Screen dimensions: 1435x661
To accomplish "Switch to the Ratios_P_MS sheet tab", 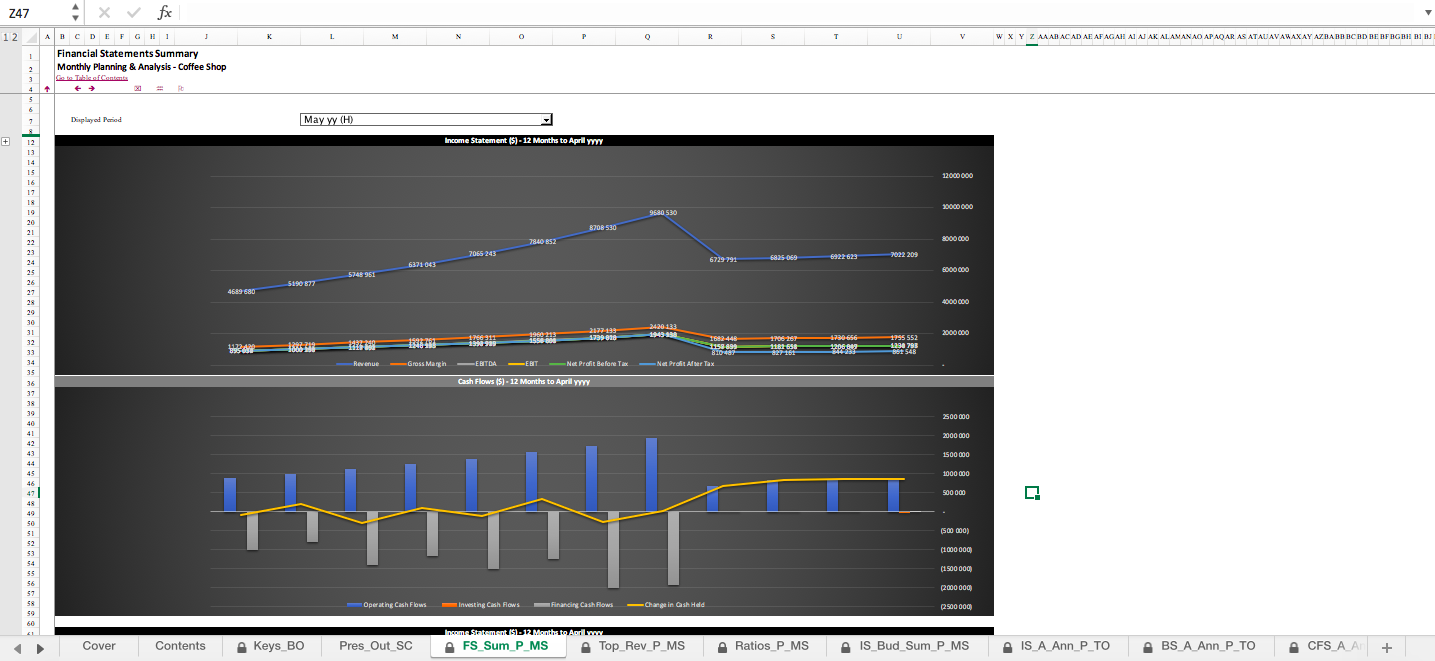I will click(763, 646).
